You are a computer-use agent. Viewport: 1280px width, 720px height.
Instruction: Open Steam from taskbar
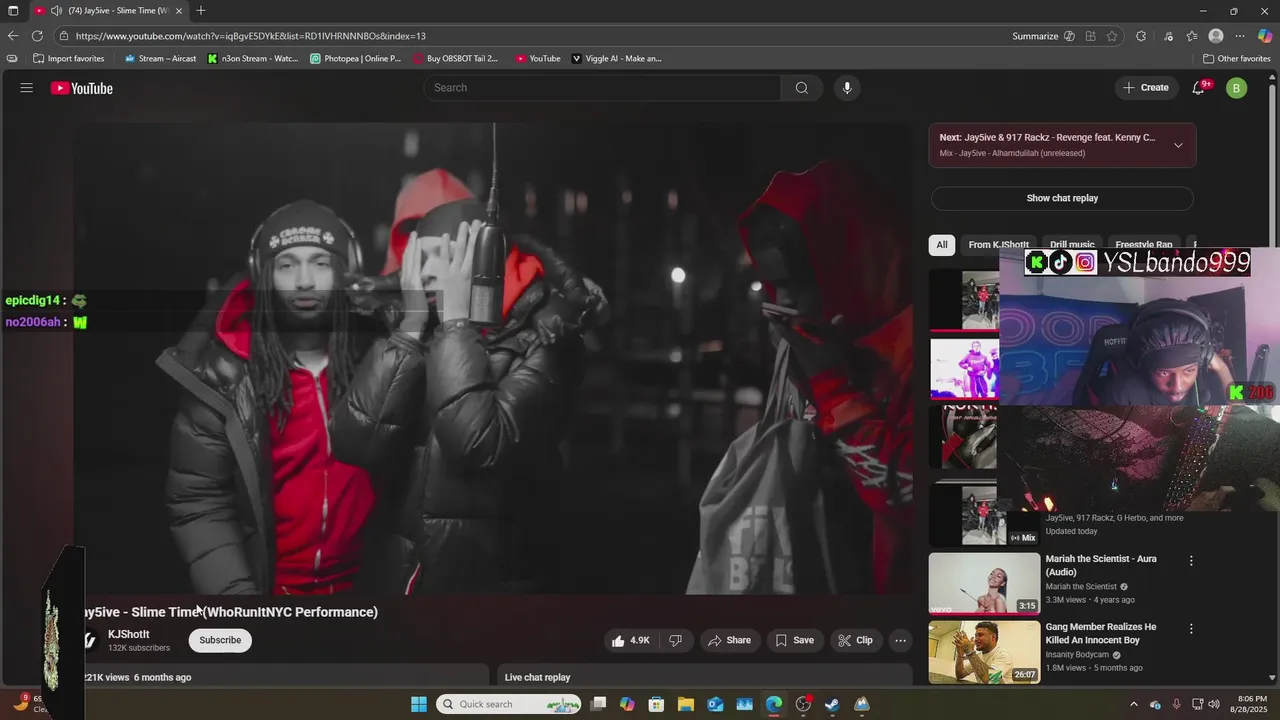coord(832,704)
